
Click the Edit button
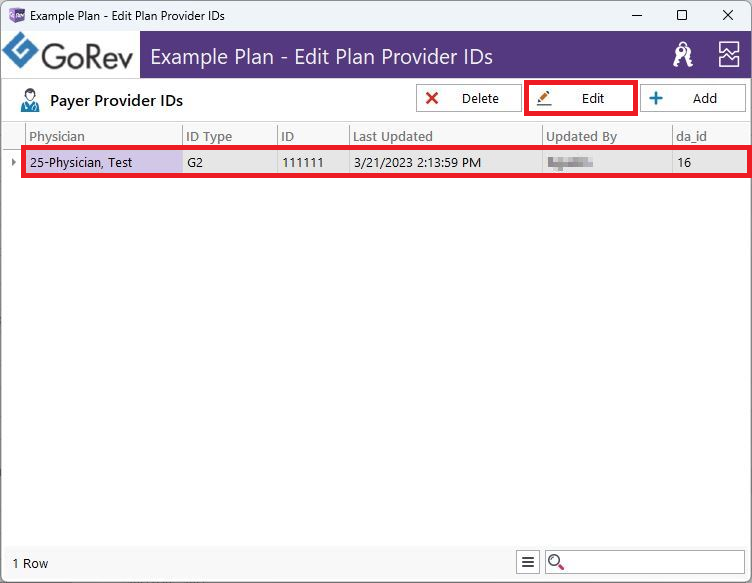point(580,98)
